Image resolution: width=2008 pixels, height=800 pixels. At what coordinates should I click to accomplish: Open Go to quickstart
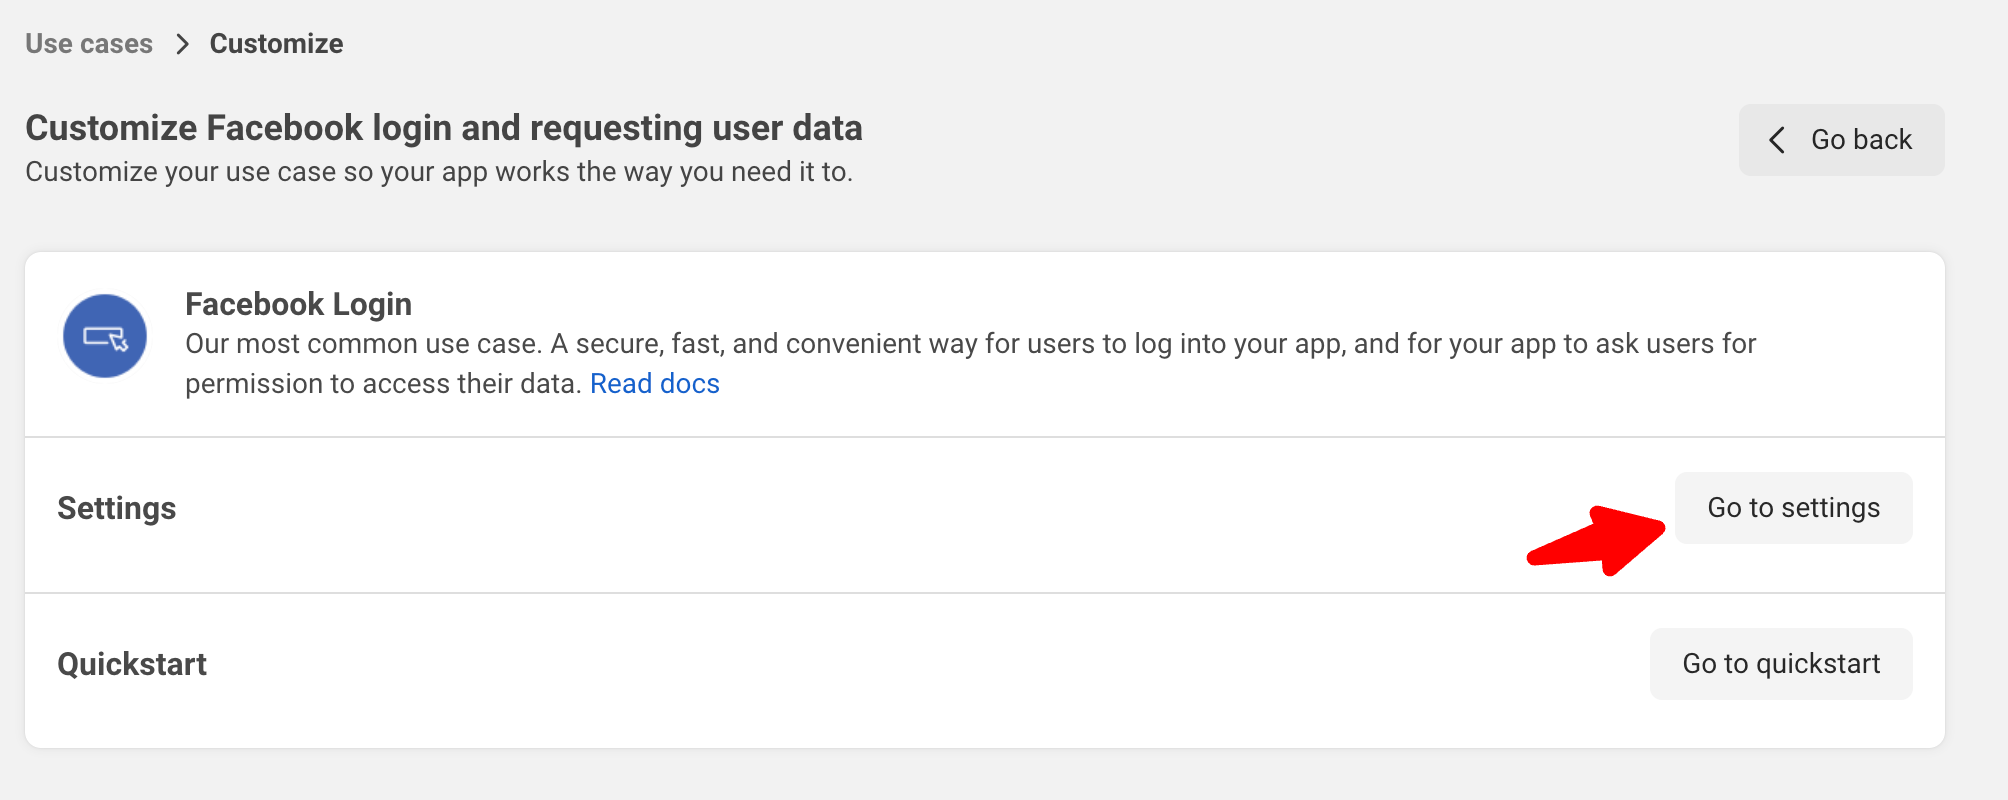[x=1780, y=664]
